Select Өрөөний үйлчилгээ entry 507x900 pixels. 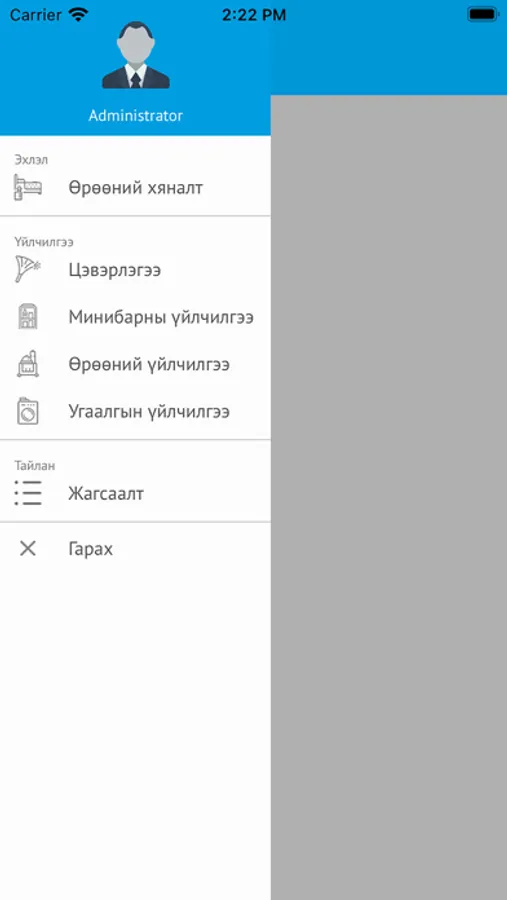tap(135, 364)
